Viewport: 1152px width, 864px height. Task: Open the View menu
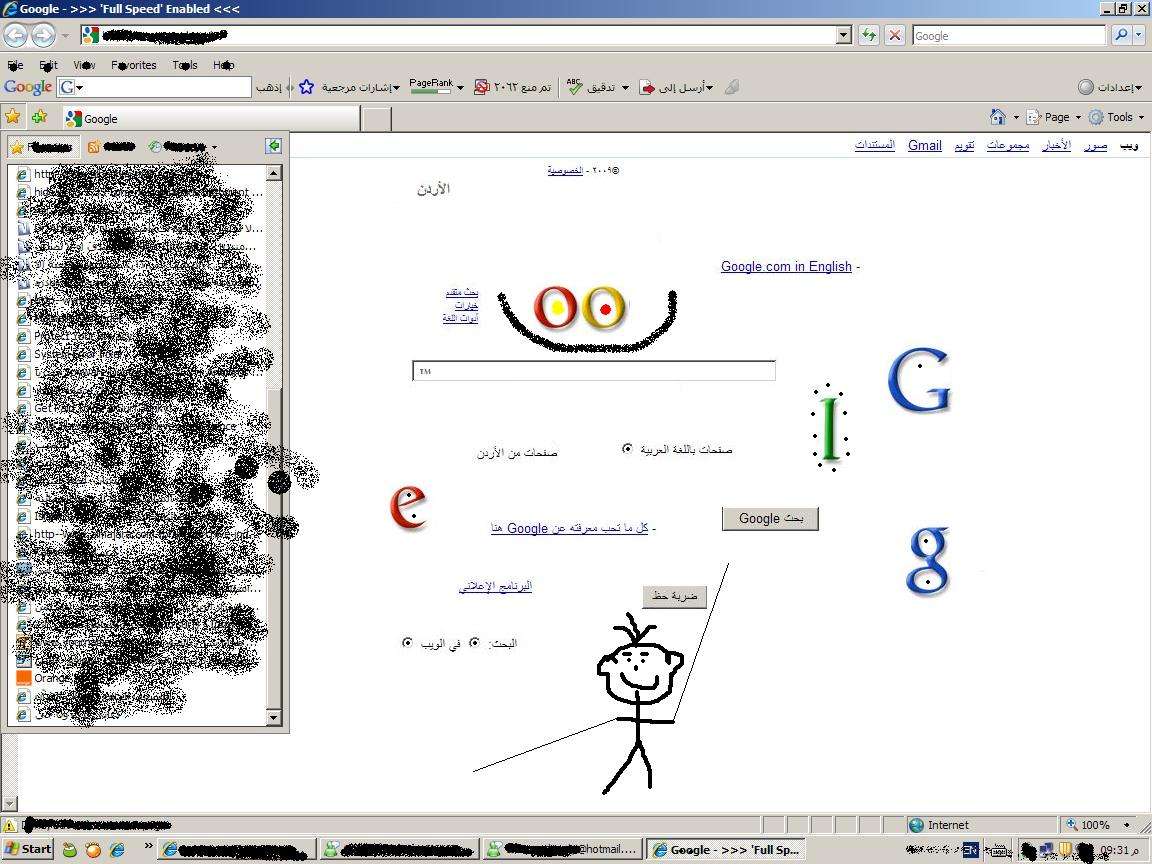(84, 65)
